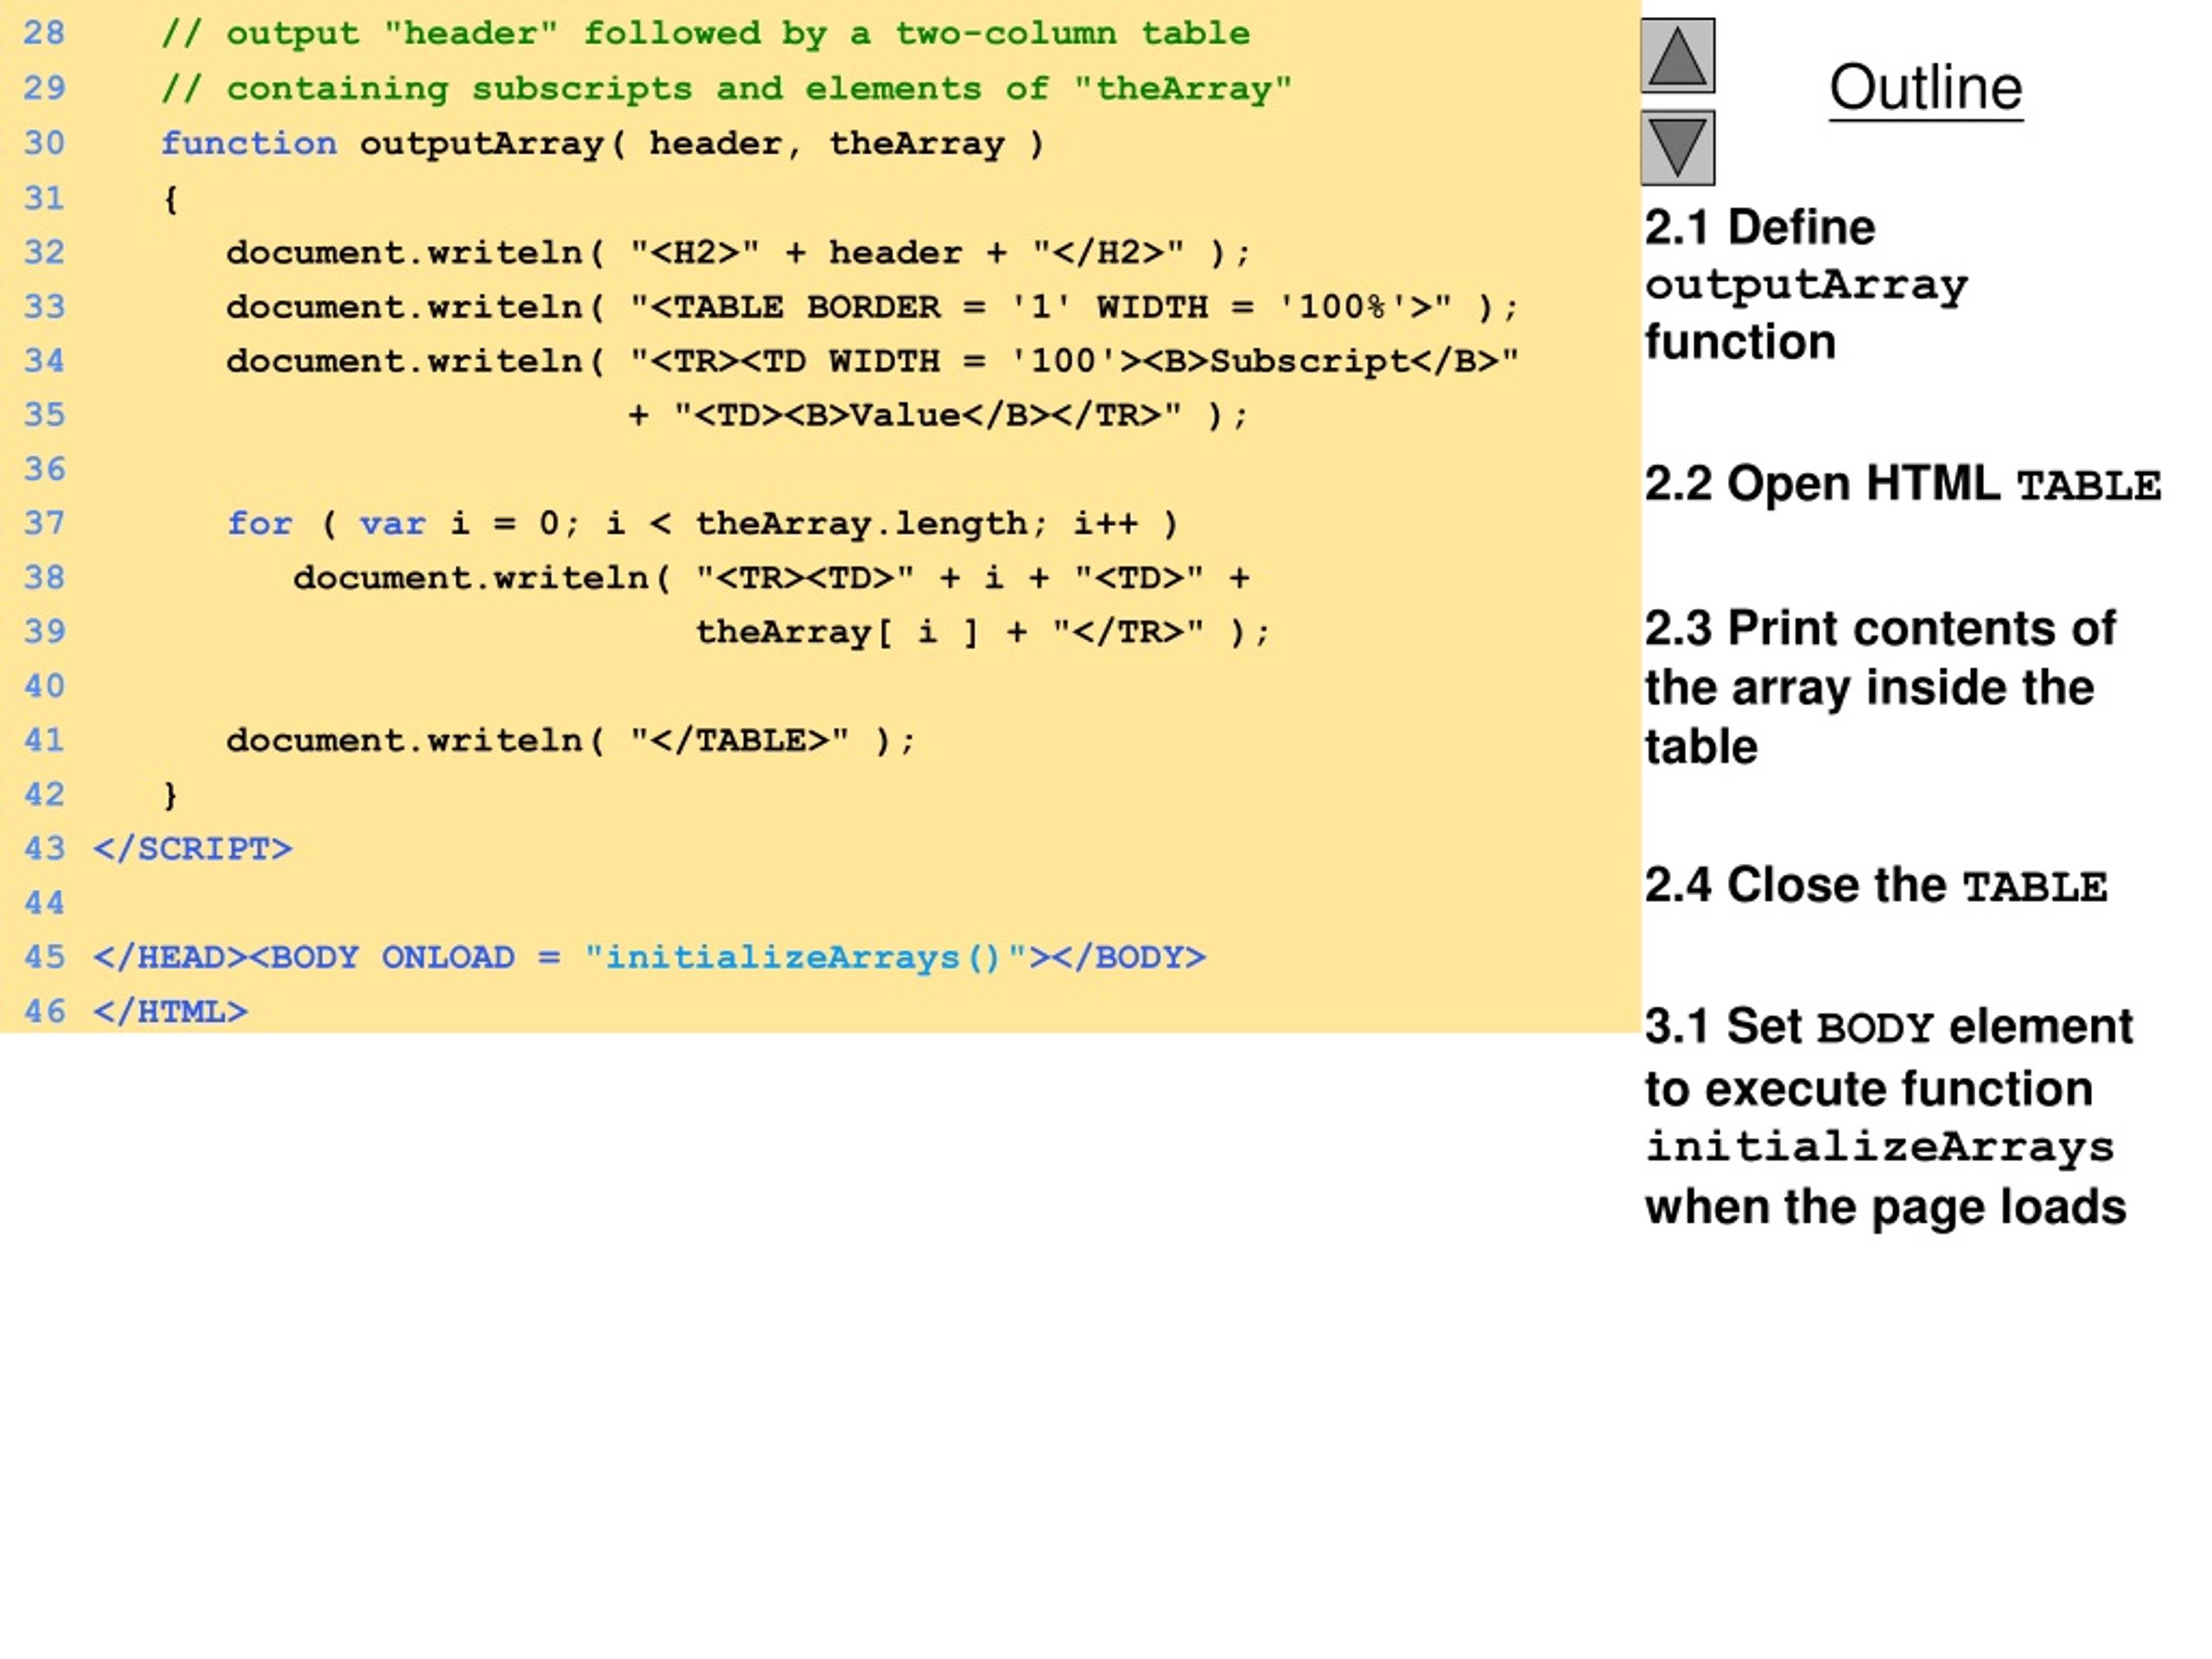Click the BODY ONLOAD initializeArrays line 45
Screen dimensions: 2212x1659
pos(649,957)
